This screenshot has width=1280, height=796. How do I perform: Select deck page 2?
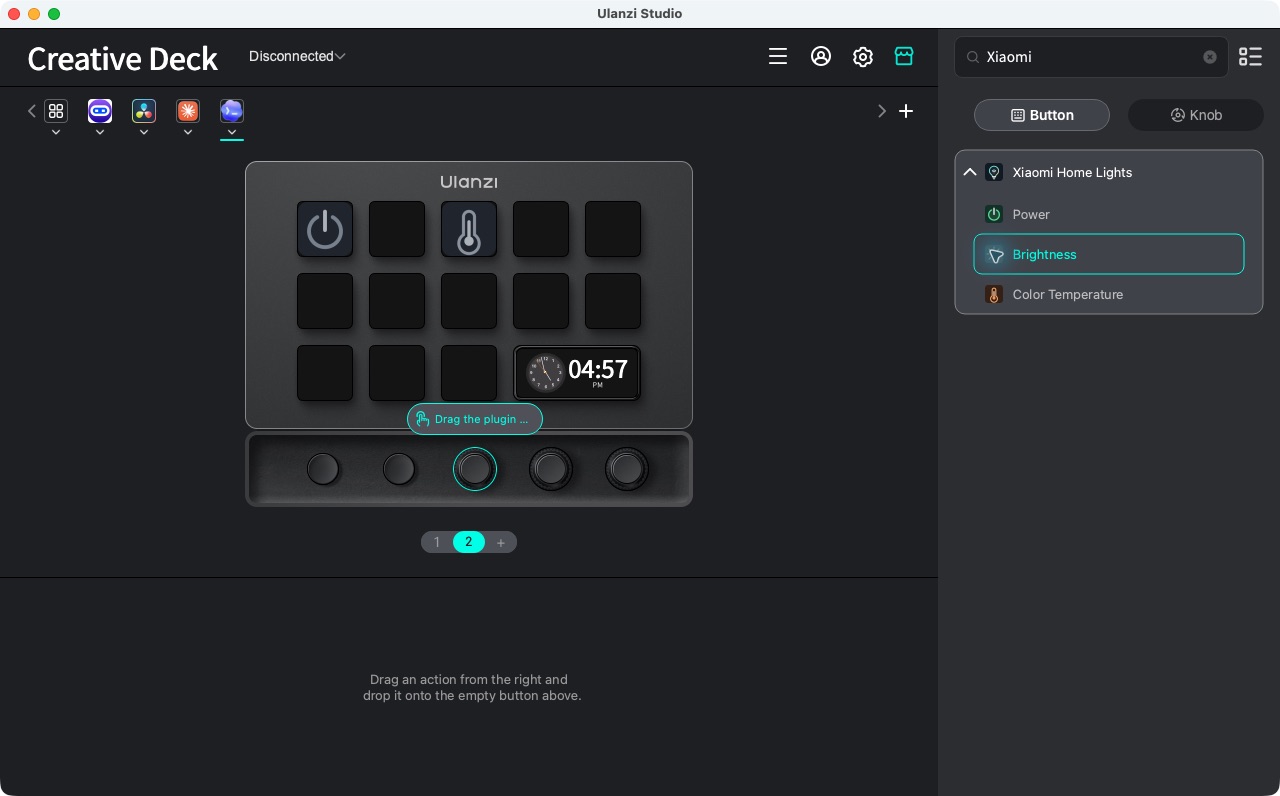(x=469, y=542)
